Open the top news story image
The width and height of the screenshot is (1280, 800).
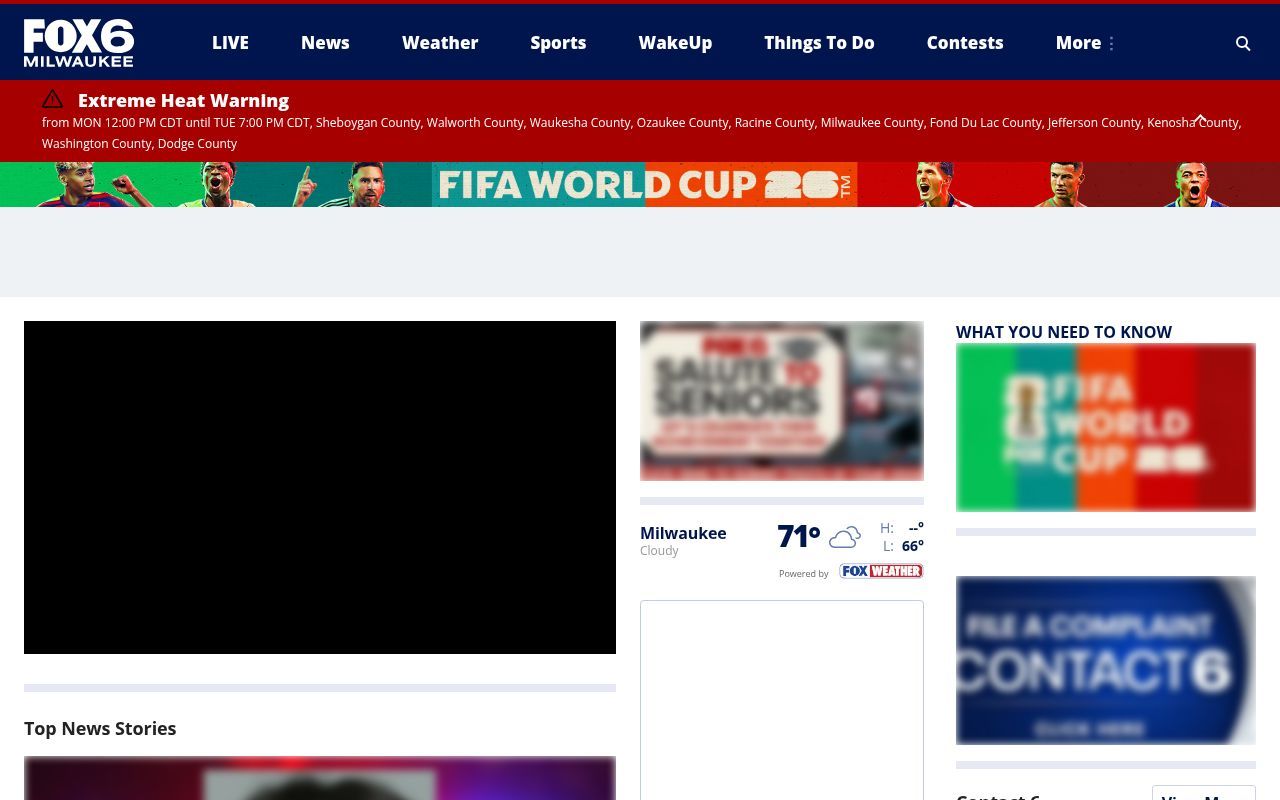click(320, 778)
